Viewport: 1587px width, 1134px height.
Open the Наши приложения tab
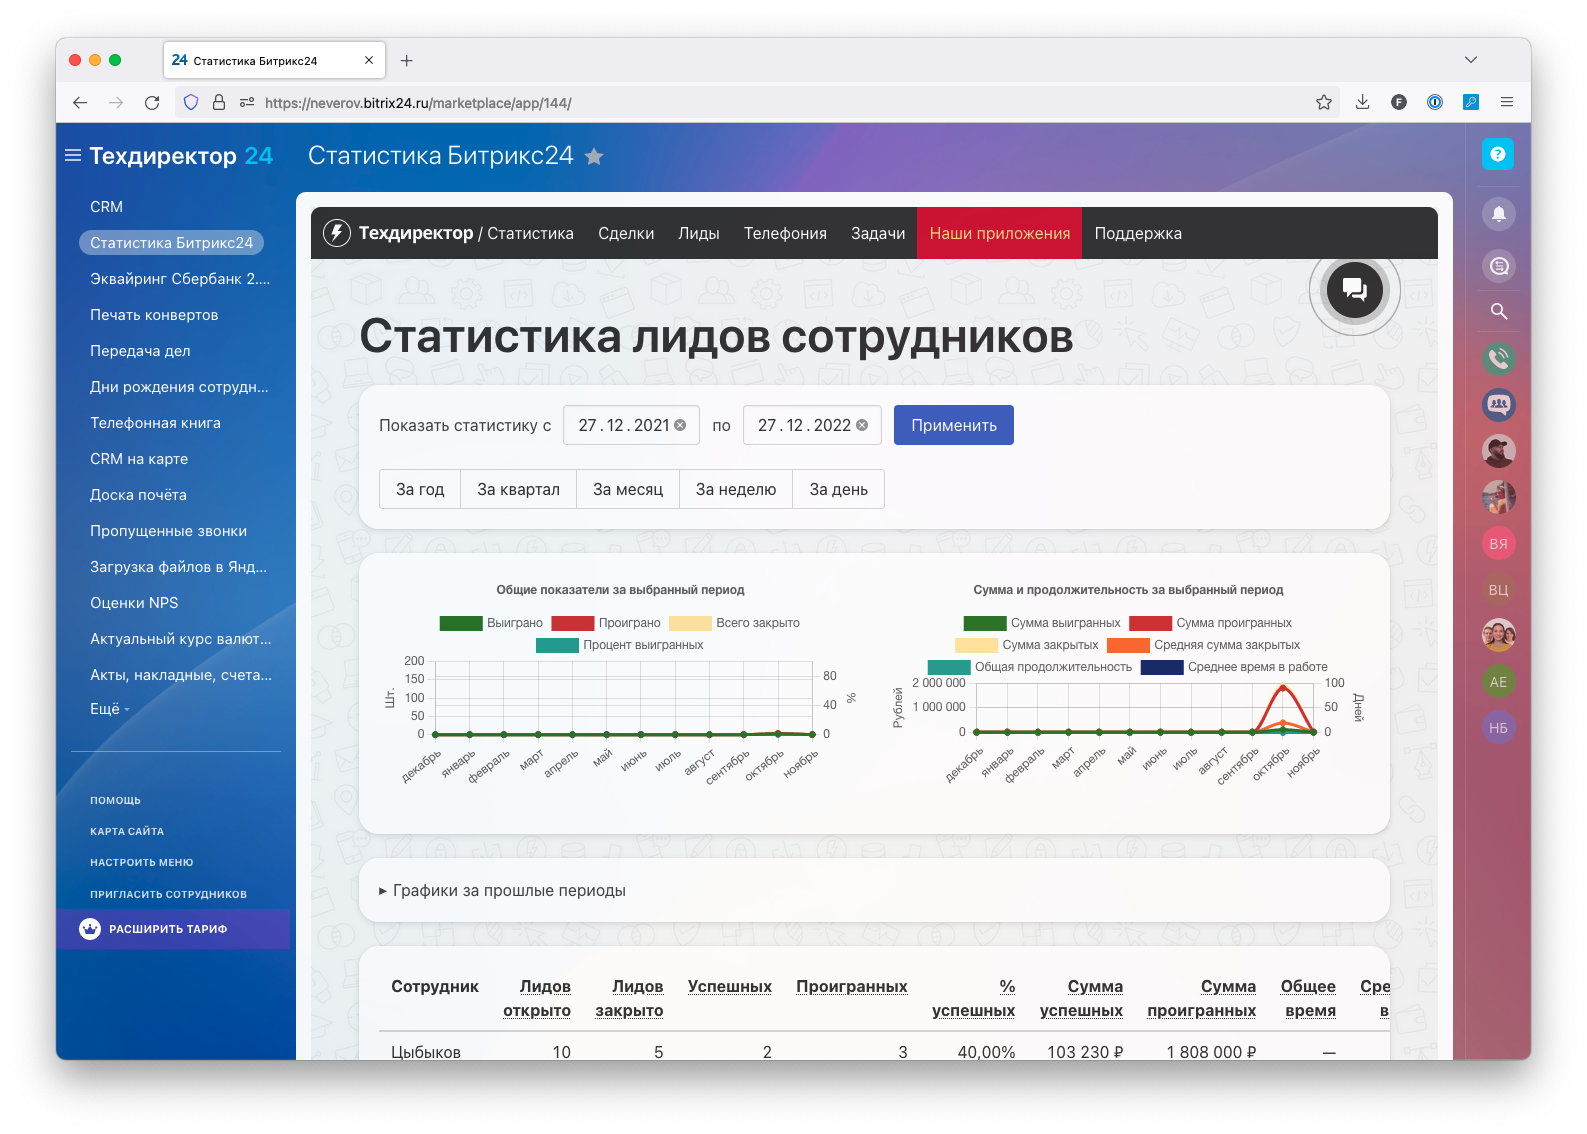(1000, 233)
